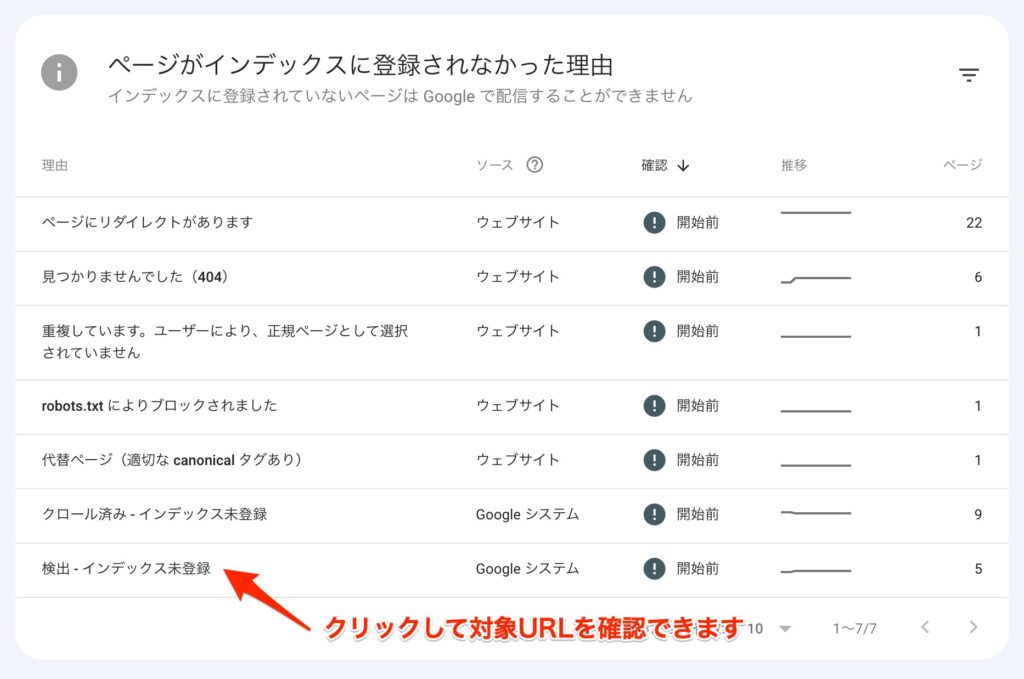This screenshot has width=1024, height=679.
Task: Select the 検出 - インデックス未登録 row
Action: [x=126, y=569]
